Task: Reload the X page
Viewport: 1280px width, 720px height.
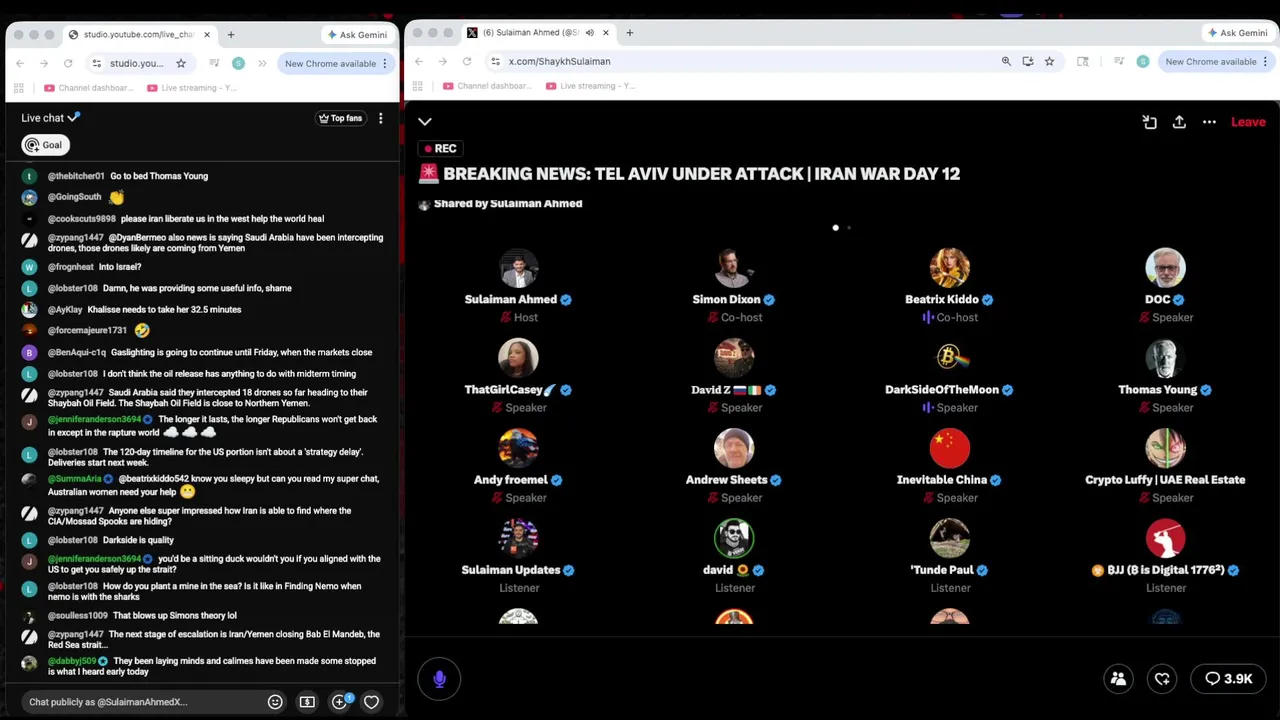Action: point(466,61)
